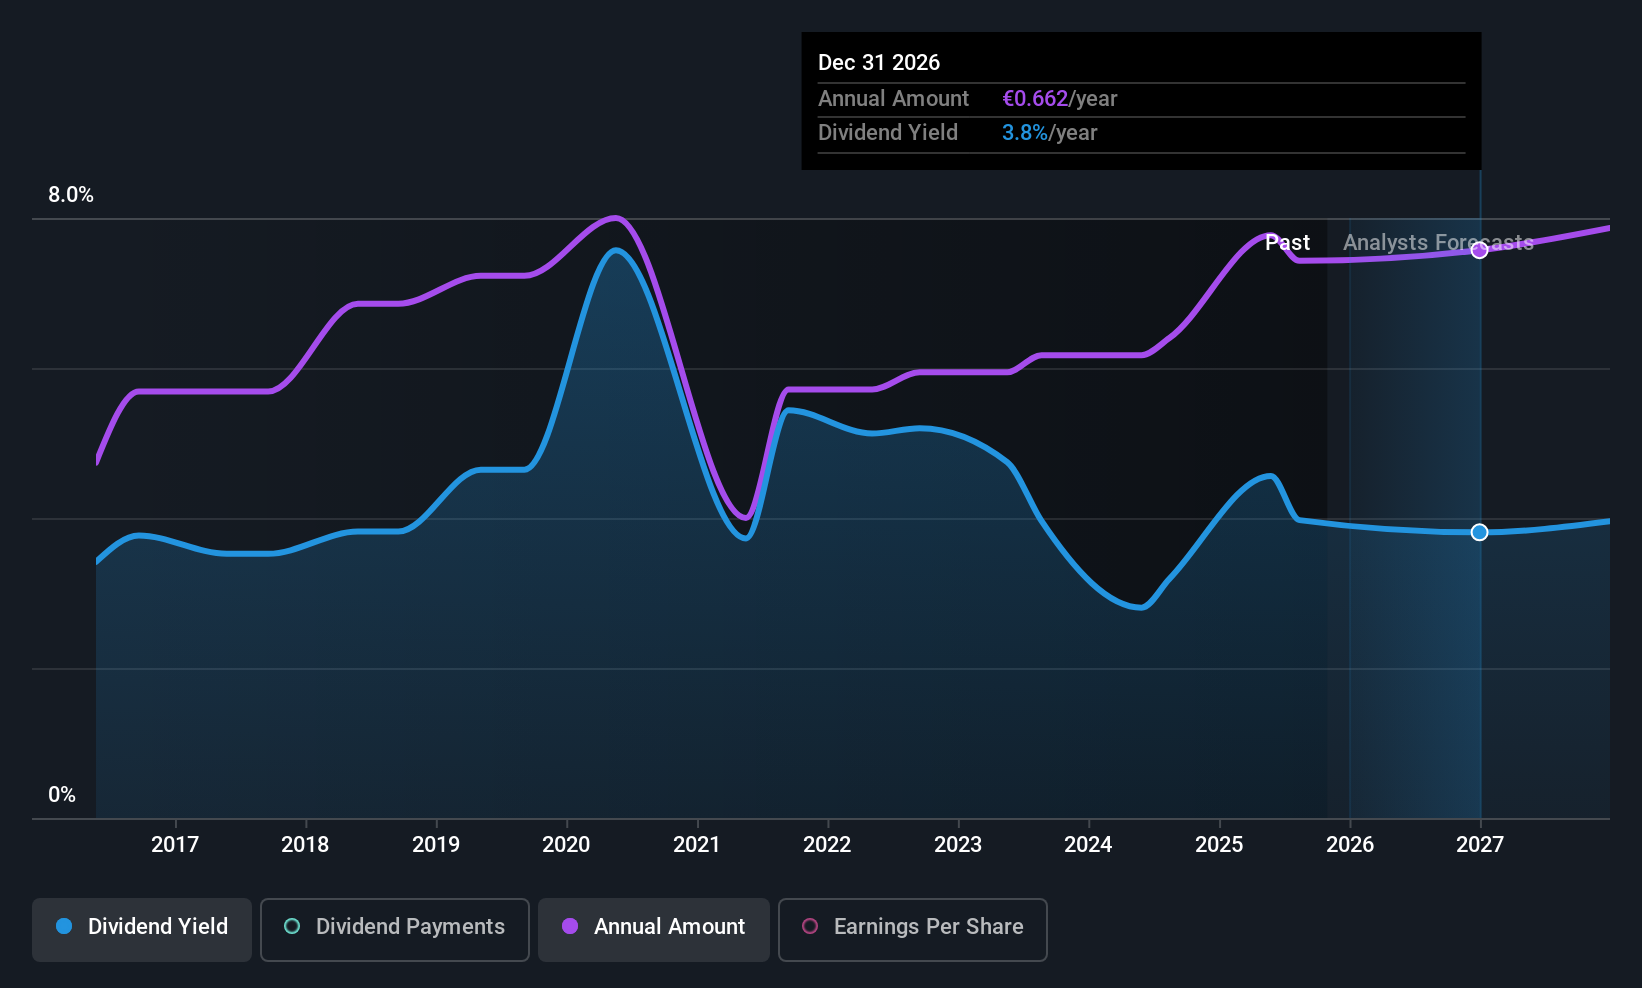Select the white marker on the purple forecast line

coord(1479,250)
